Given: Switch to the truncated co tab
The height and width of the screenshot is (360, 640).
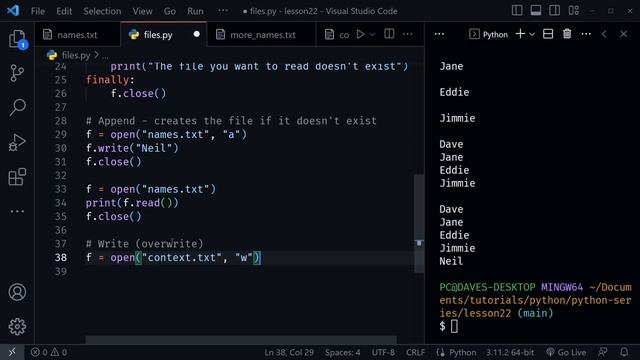Looking at the screenshot, I should pyautogui.click(x=338, y=35).
